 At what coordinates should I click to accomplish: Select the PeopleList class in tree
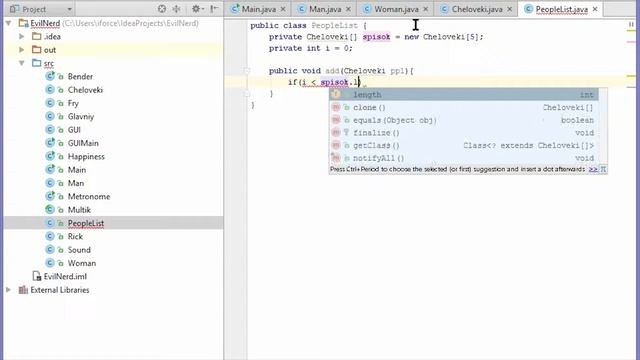tap(86, 223)
